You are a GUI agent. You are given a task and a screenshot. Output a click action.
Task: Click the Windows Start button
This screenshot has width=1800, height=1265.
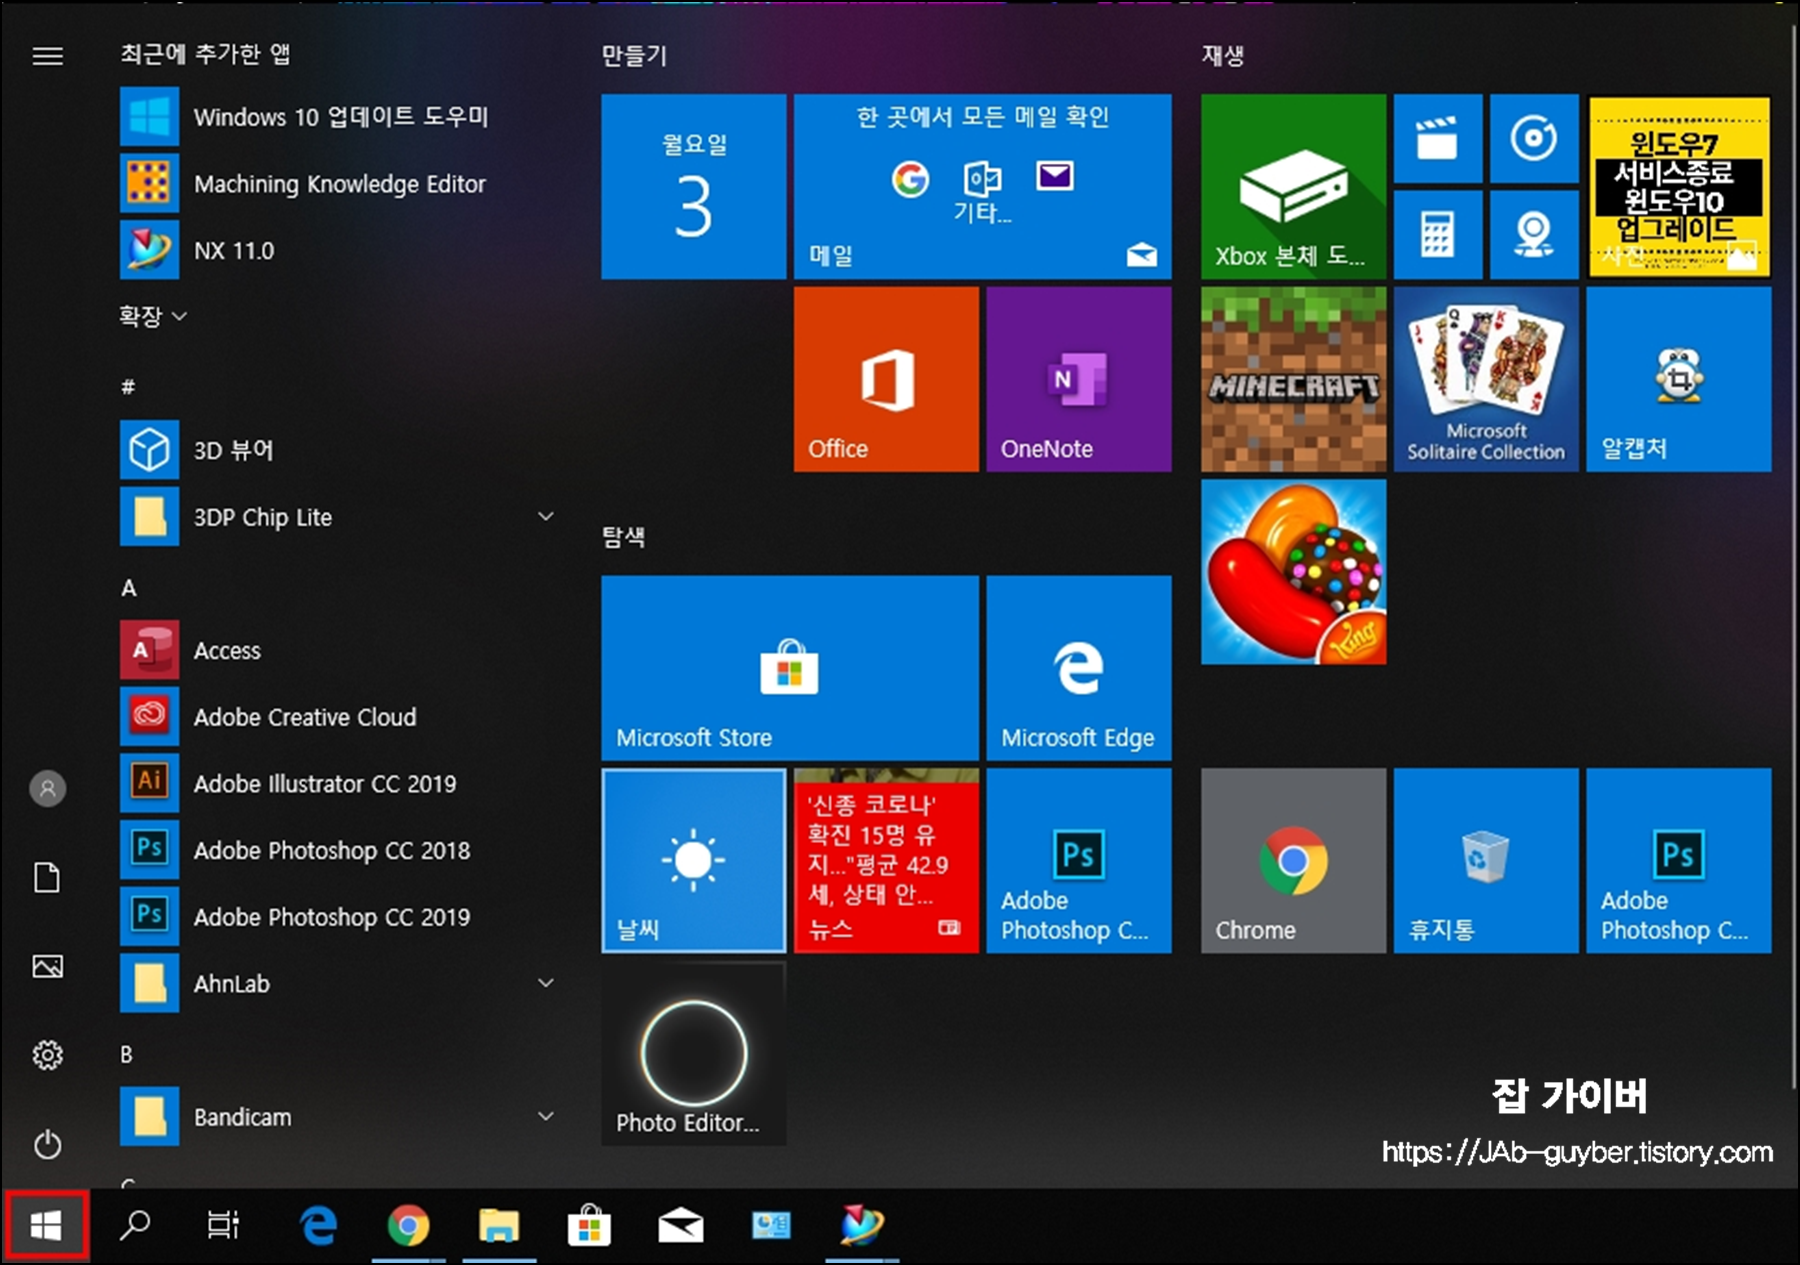point(46,1225)
